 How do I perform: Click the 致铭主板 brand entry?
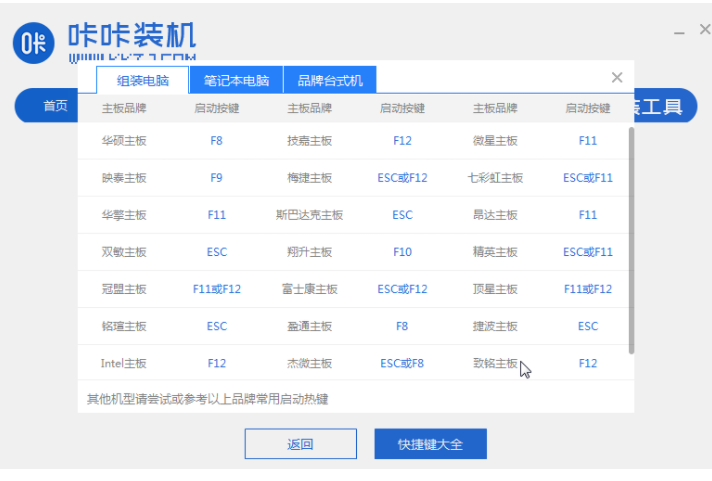tap(495, 363)
